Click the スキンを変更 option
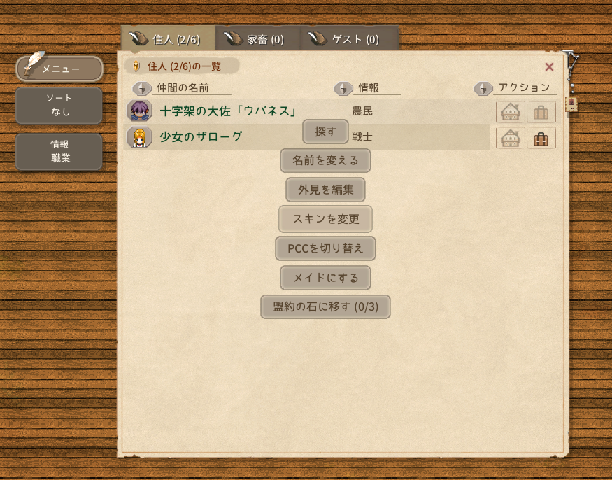This screenshot has width=612, height=480. [325, 218]
